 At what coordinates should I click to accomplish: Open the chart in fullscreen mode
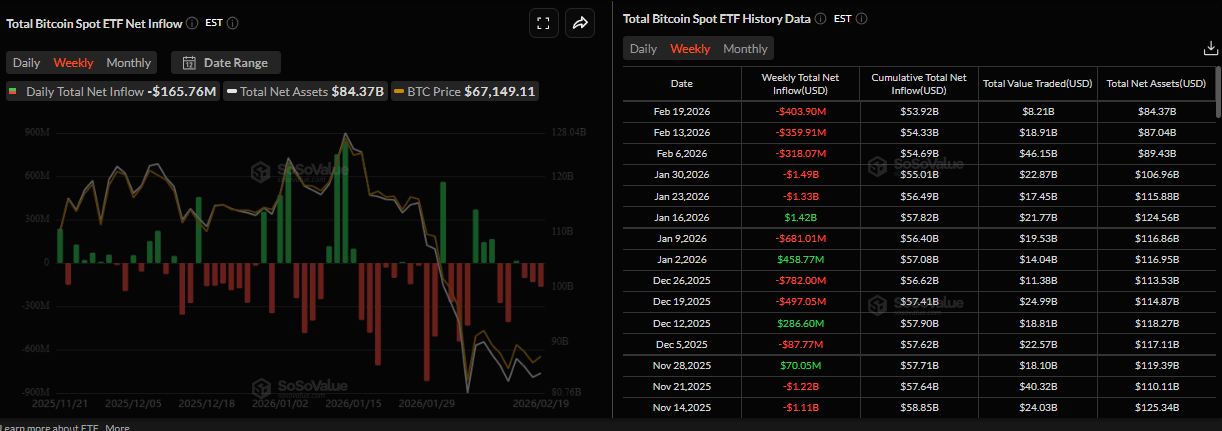(x=543, y=23)
